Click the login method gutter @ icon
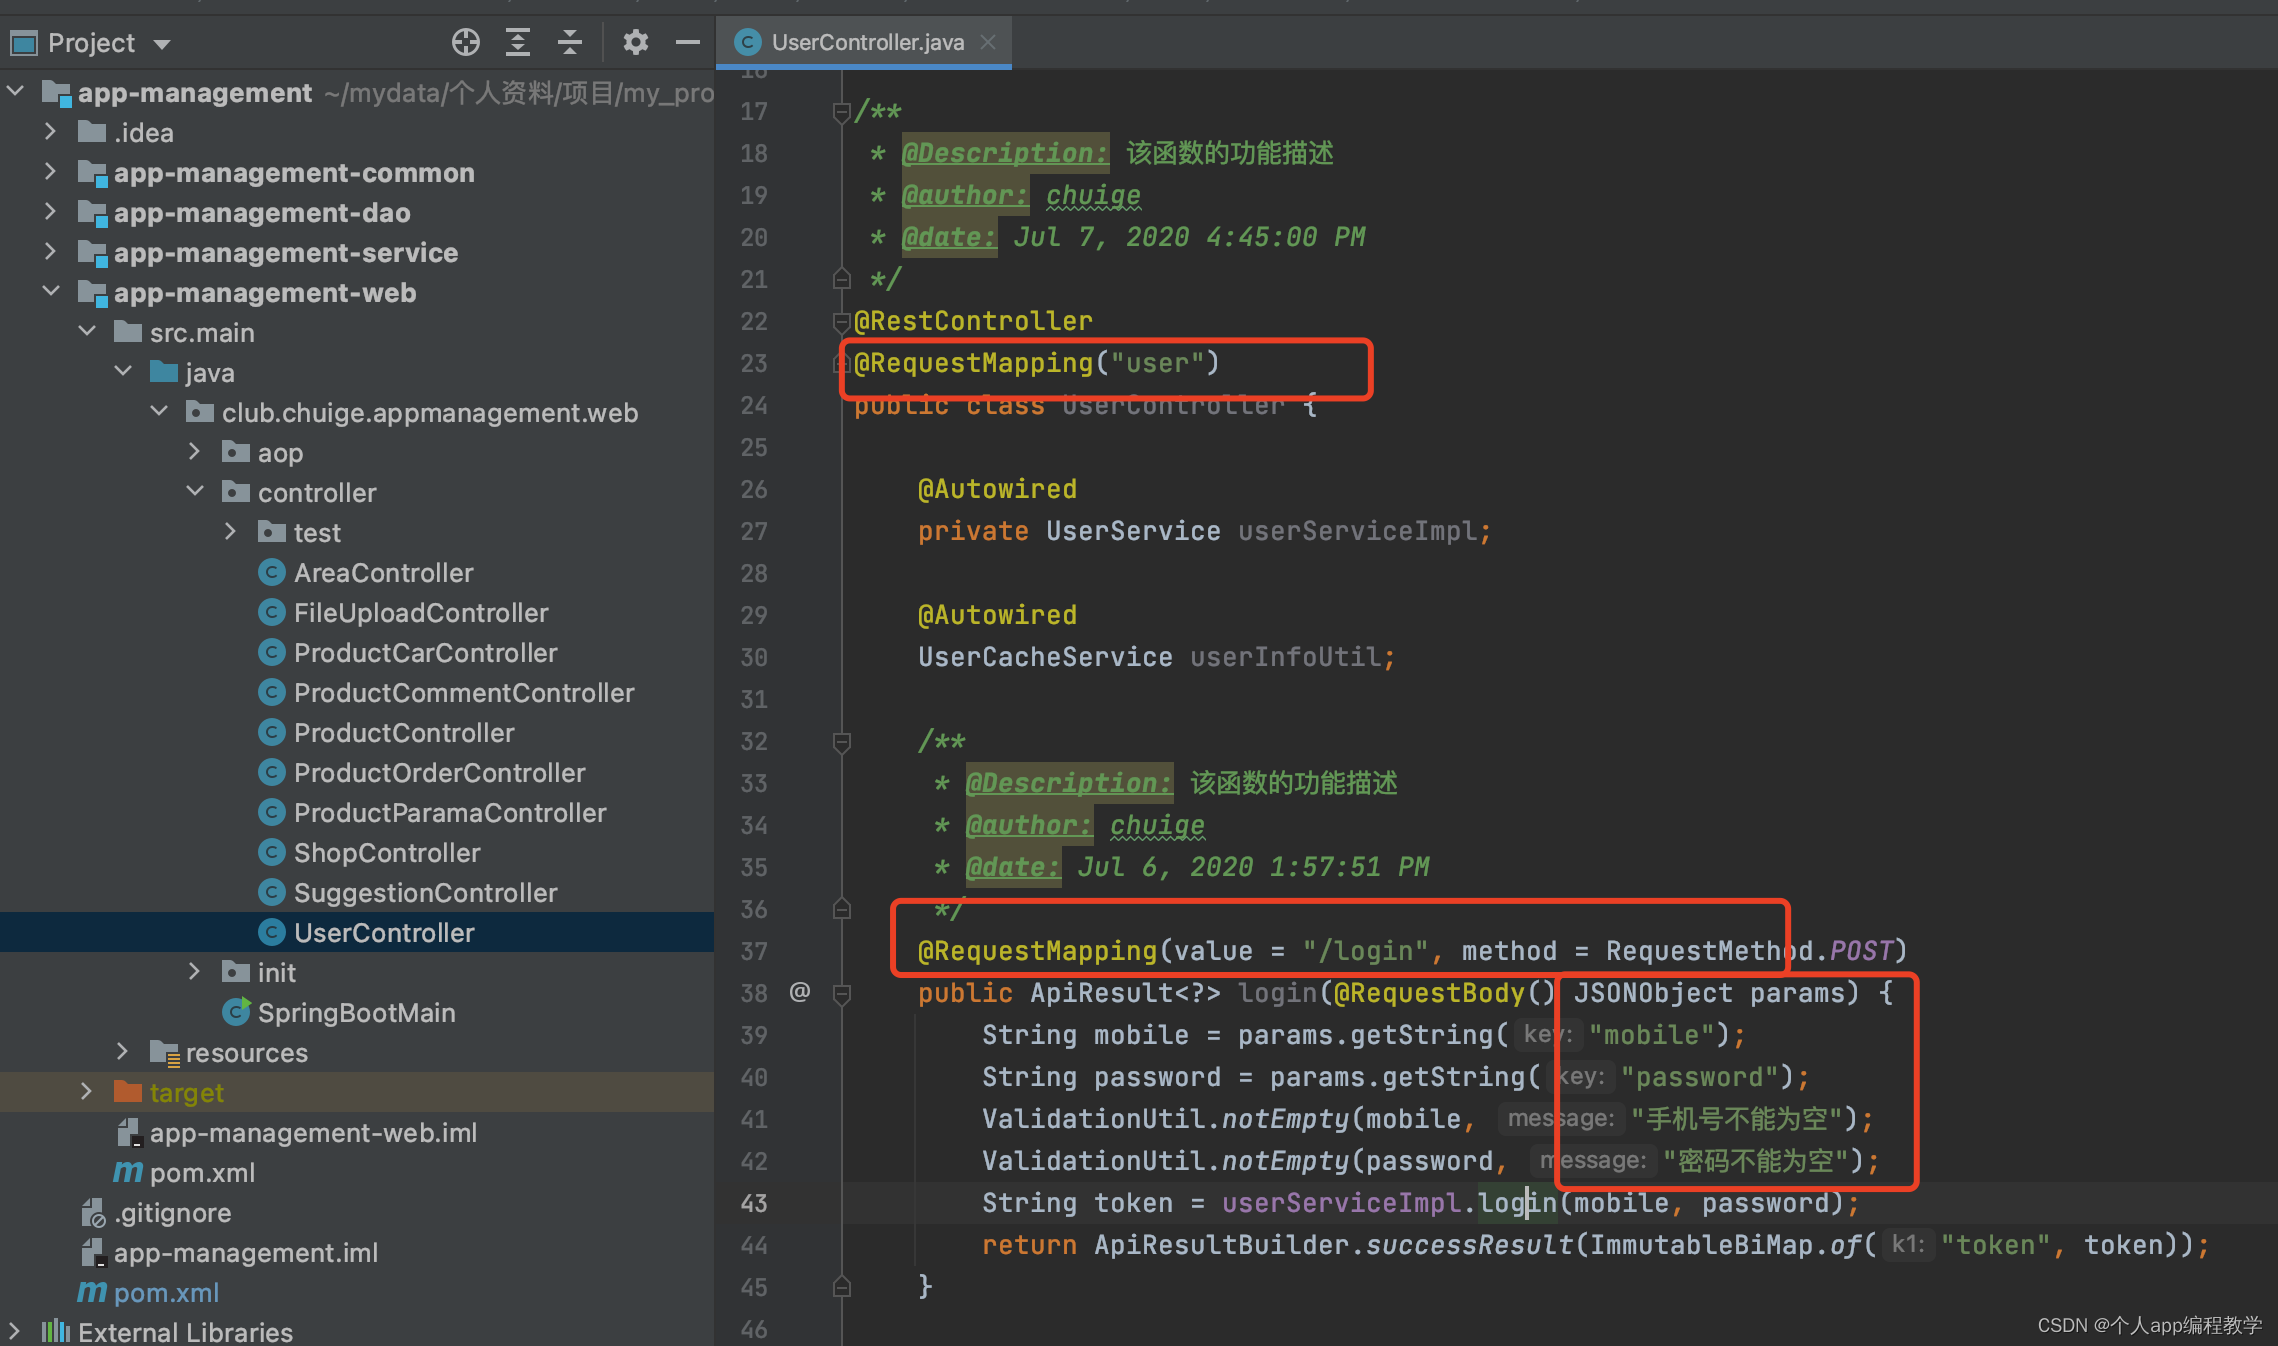 click(x=800, y=992)
